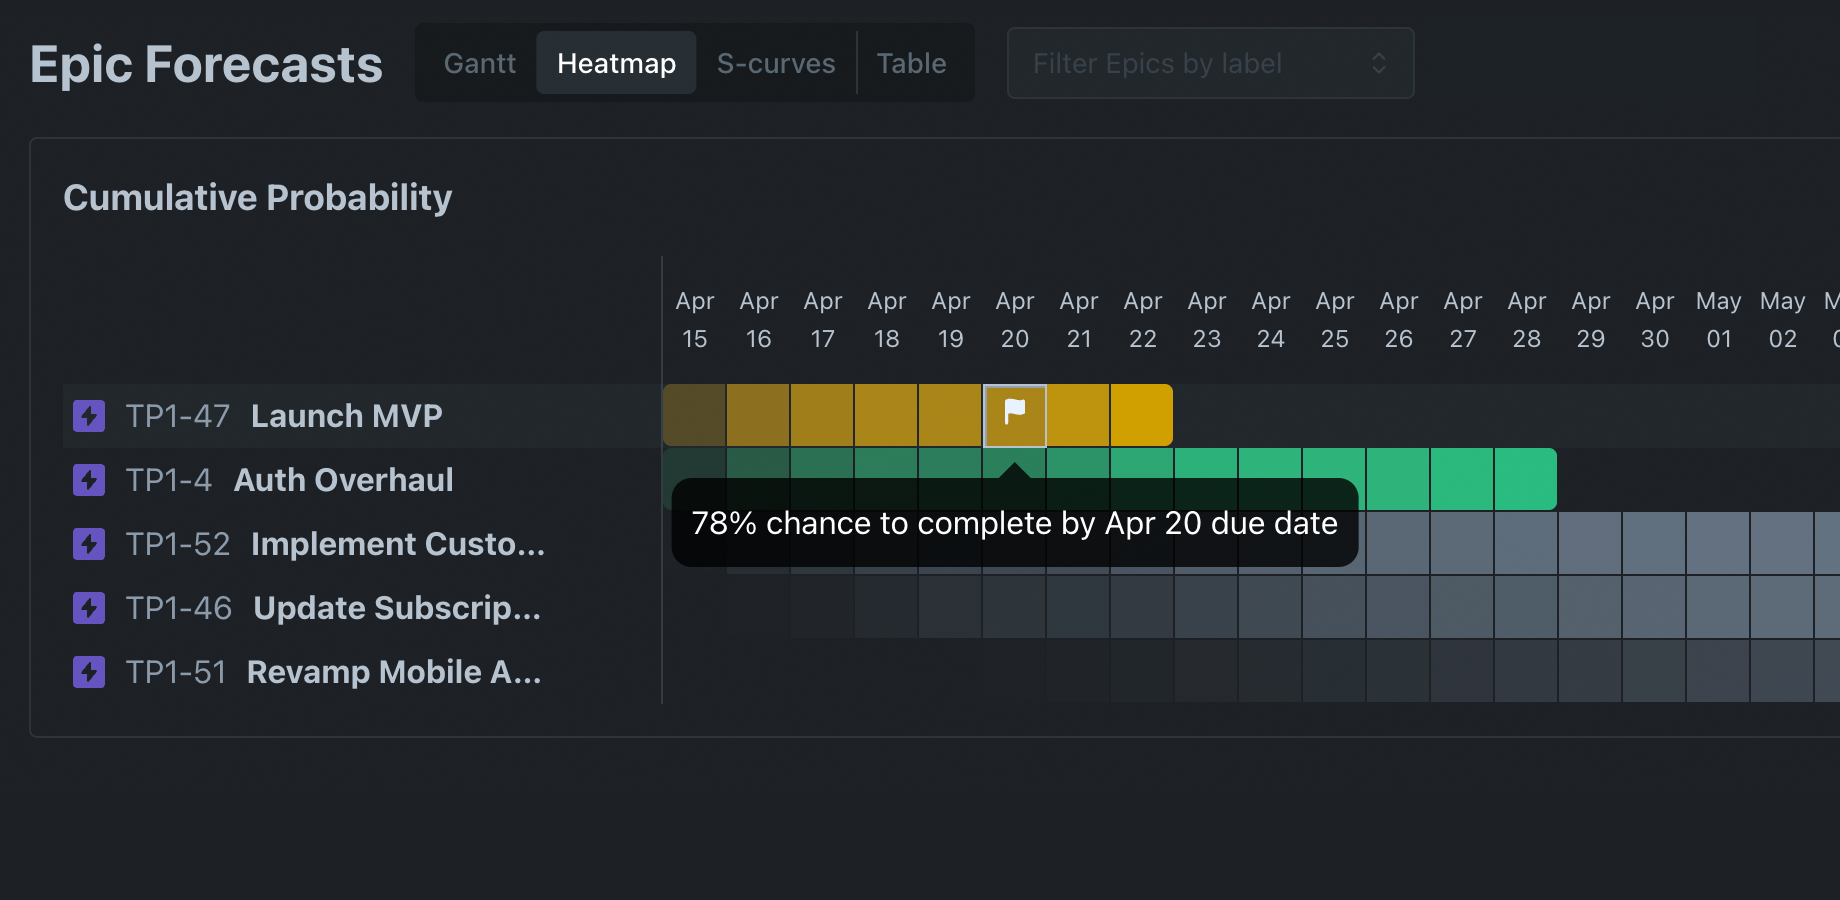
Task: Click the darkest green Apr 28 probability cell
Action: (1526, 479)
